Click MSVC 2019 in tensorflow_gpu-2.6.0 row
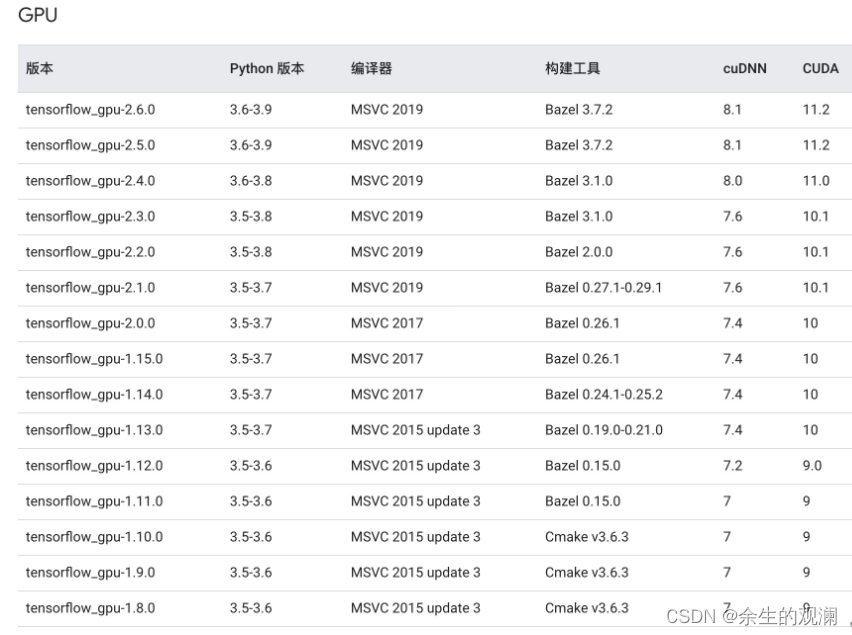The image size is (852, 635). pyautogui.click(x=387, y=110)
